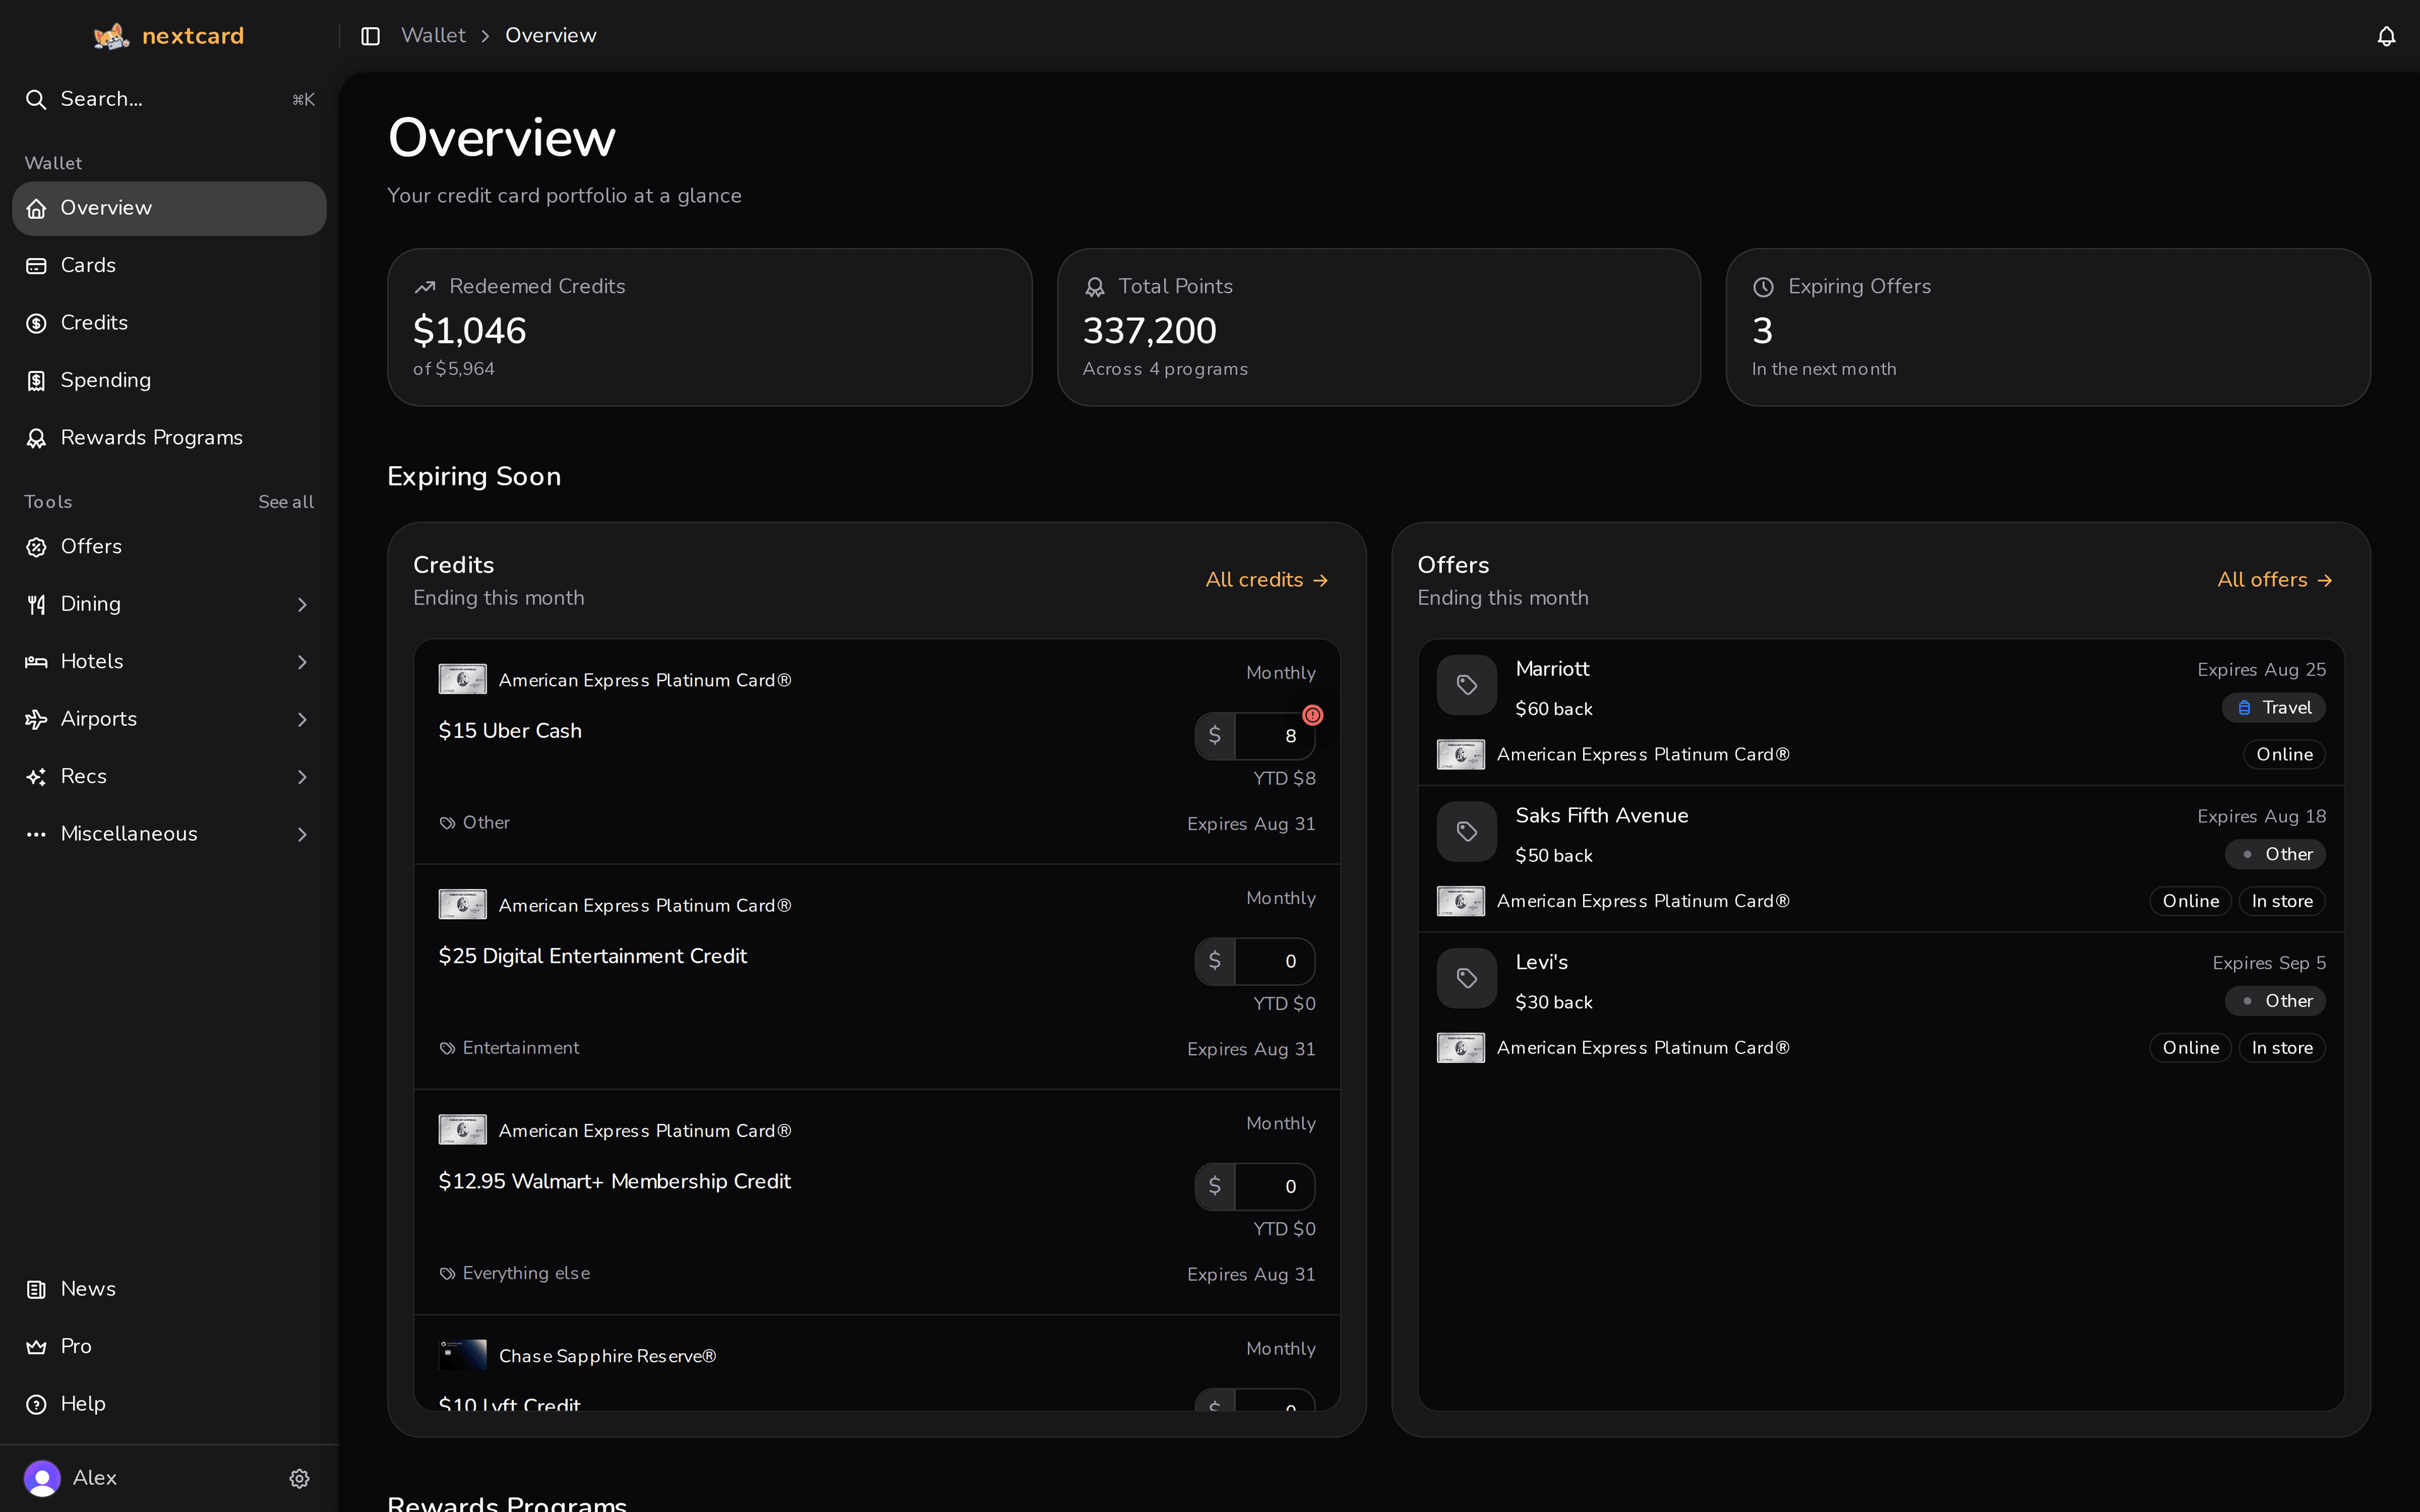
Task: Click the Online badge on Marriott offer
Action: pyautogui.click(x=2284, y=754)
